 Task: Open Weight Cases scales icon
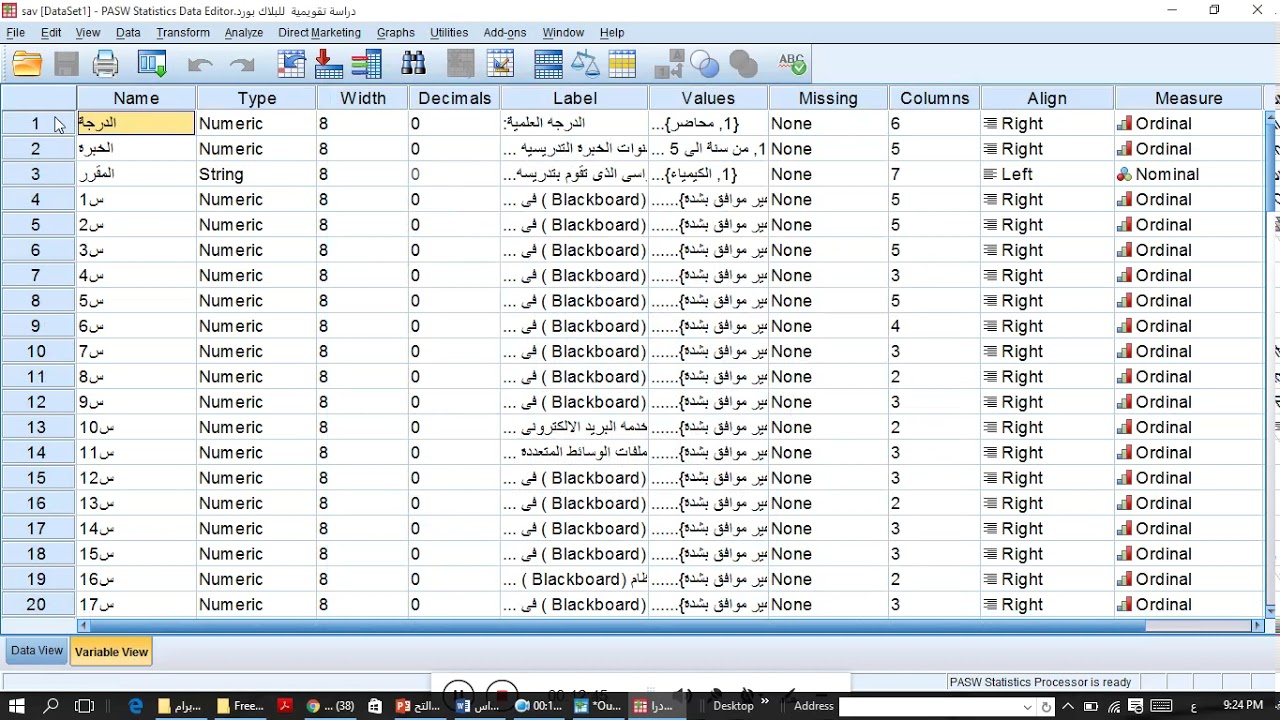(x=585, y=65)
